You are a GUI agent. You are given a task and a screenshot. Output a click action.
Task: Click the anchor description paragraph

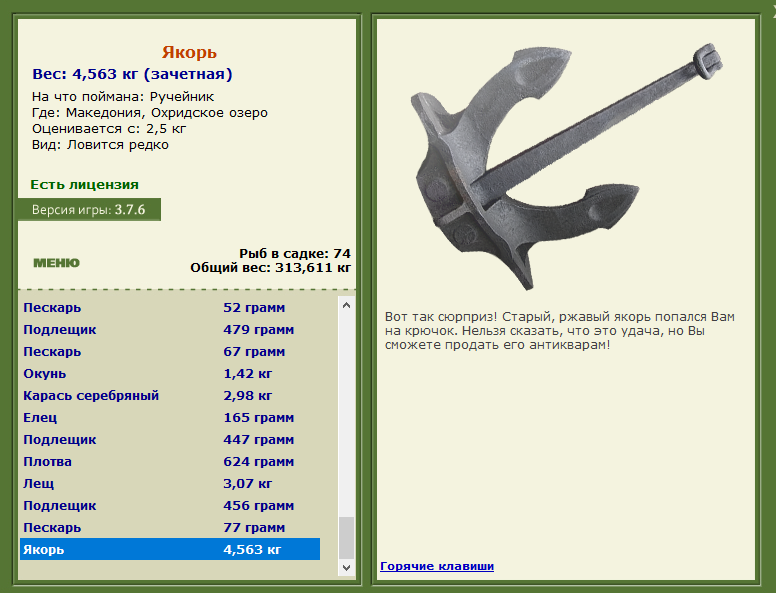point(560,331)
